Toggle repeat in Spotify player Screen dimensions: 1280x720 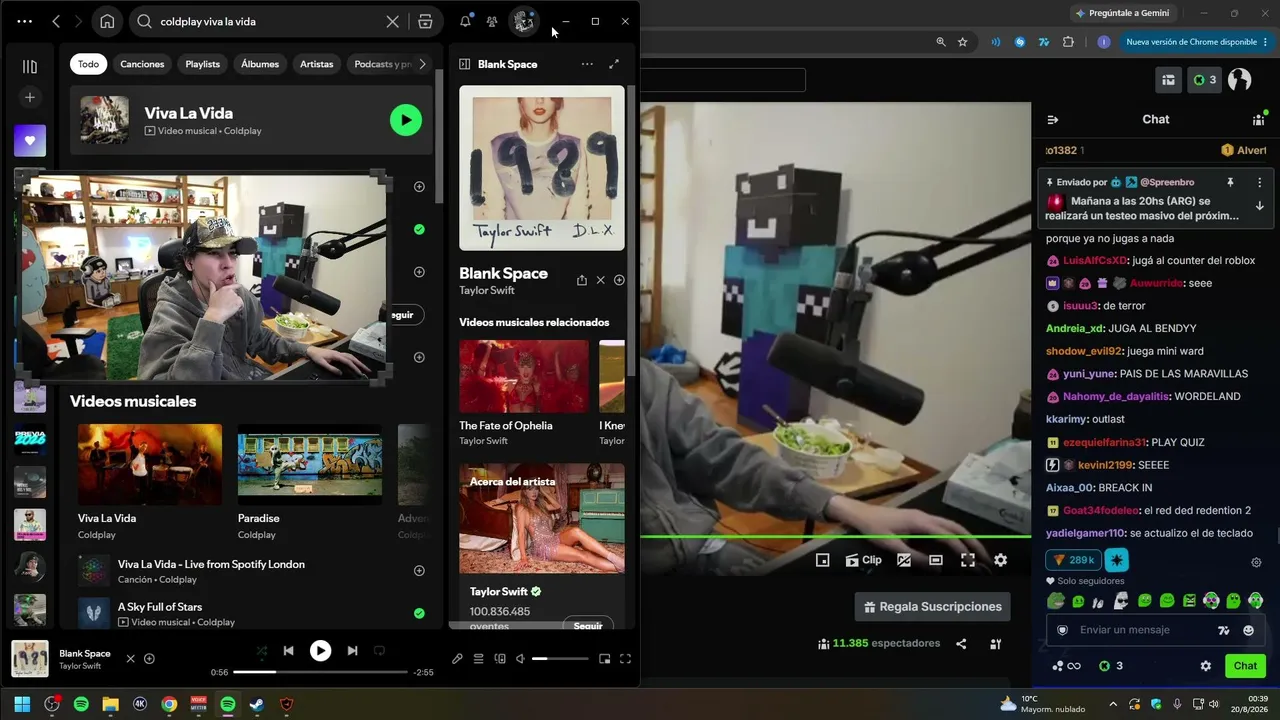tap(379, 651)
